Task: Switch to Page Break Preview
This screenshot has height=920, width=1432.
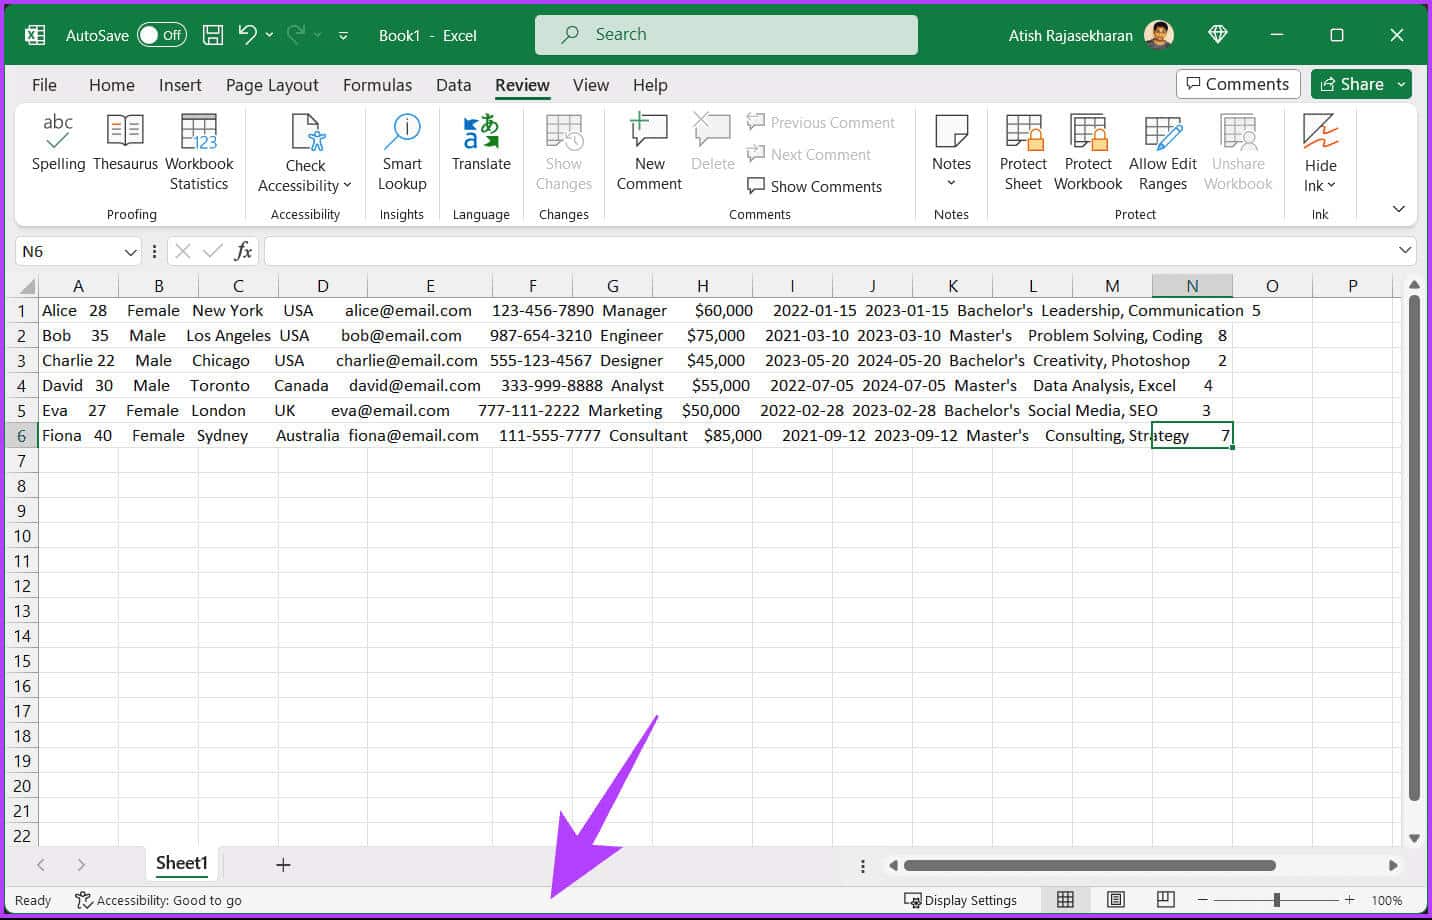Action: point(1165,899)
